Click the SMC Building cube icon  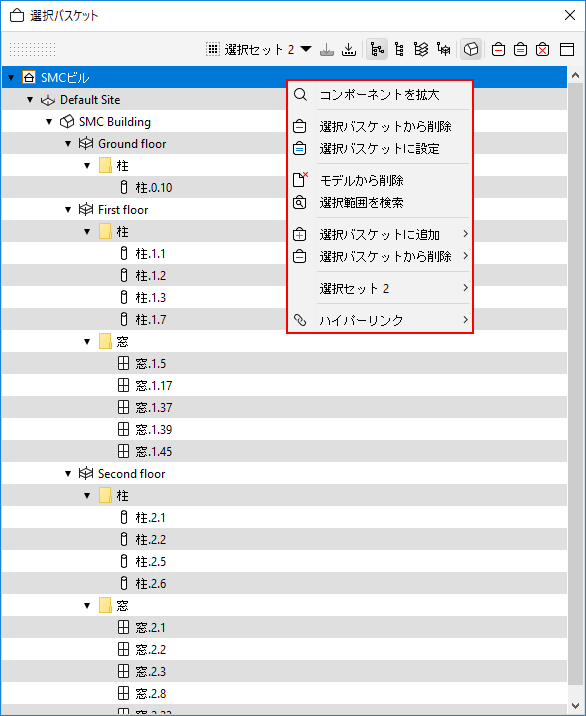pyautogui.click(x=67, y=121)
